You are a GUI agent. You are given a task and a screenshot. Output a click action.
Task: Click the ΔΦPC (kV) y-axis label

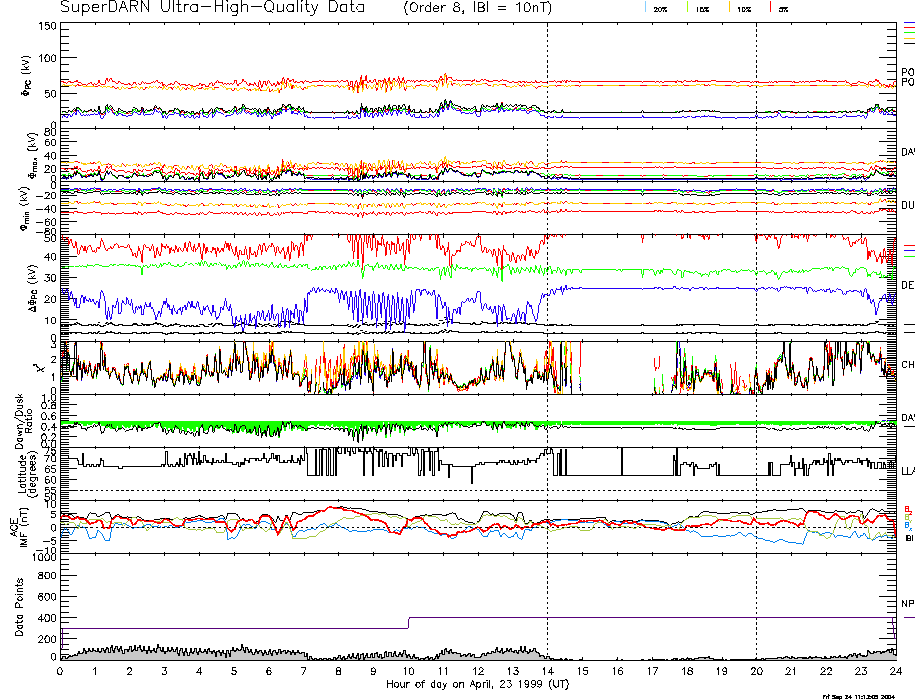[14, 286]
